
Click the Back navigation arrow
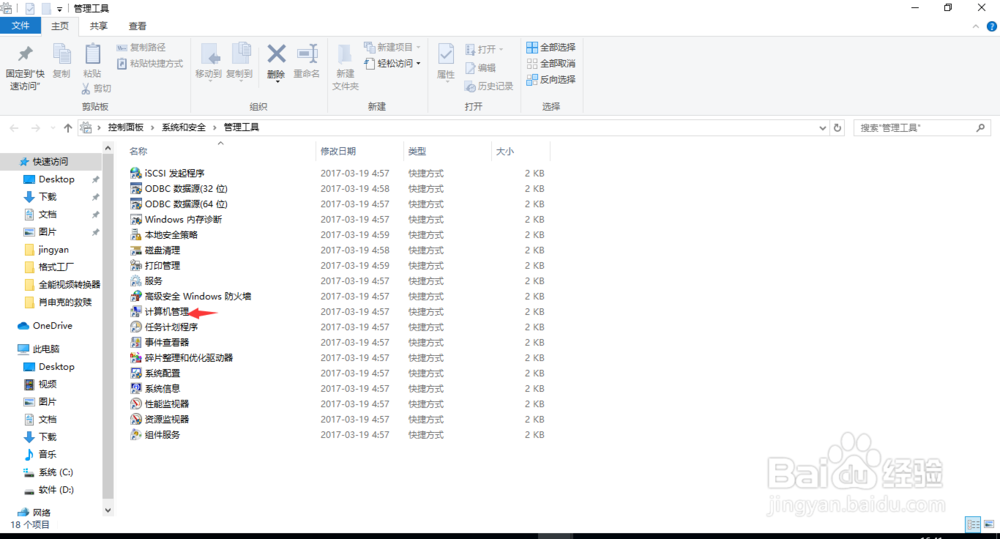(14, 128)
